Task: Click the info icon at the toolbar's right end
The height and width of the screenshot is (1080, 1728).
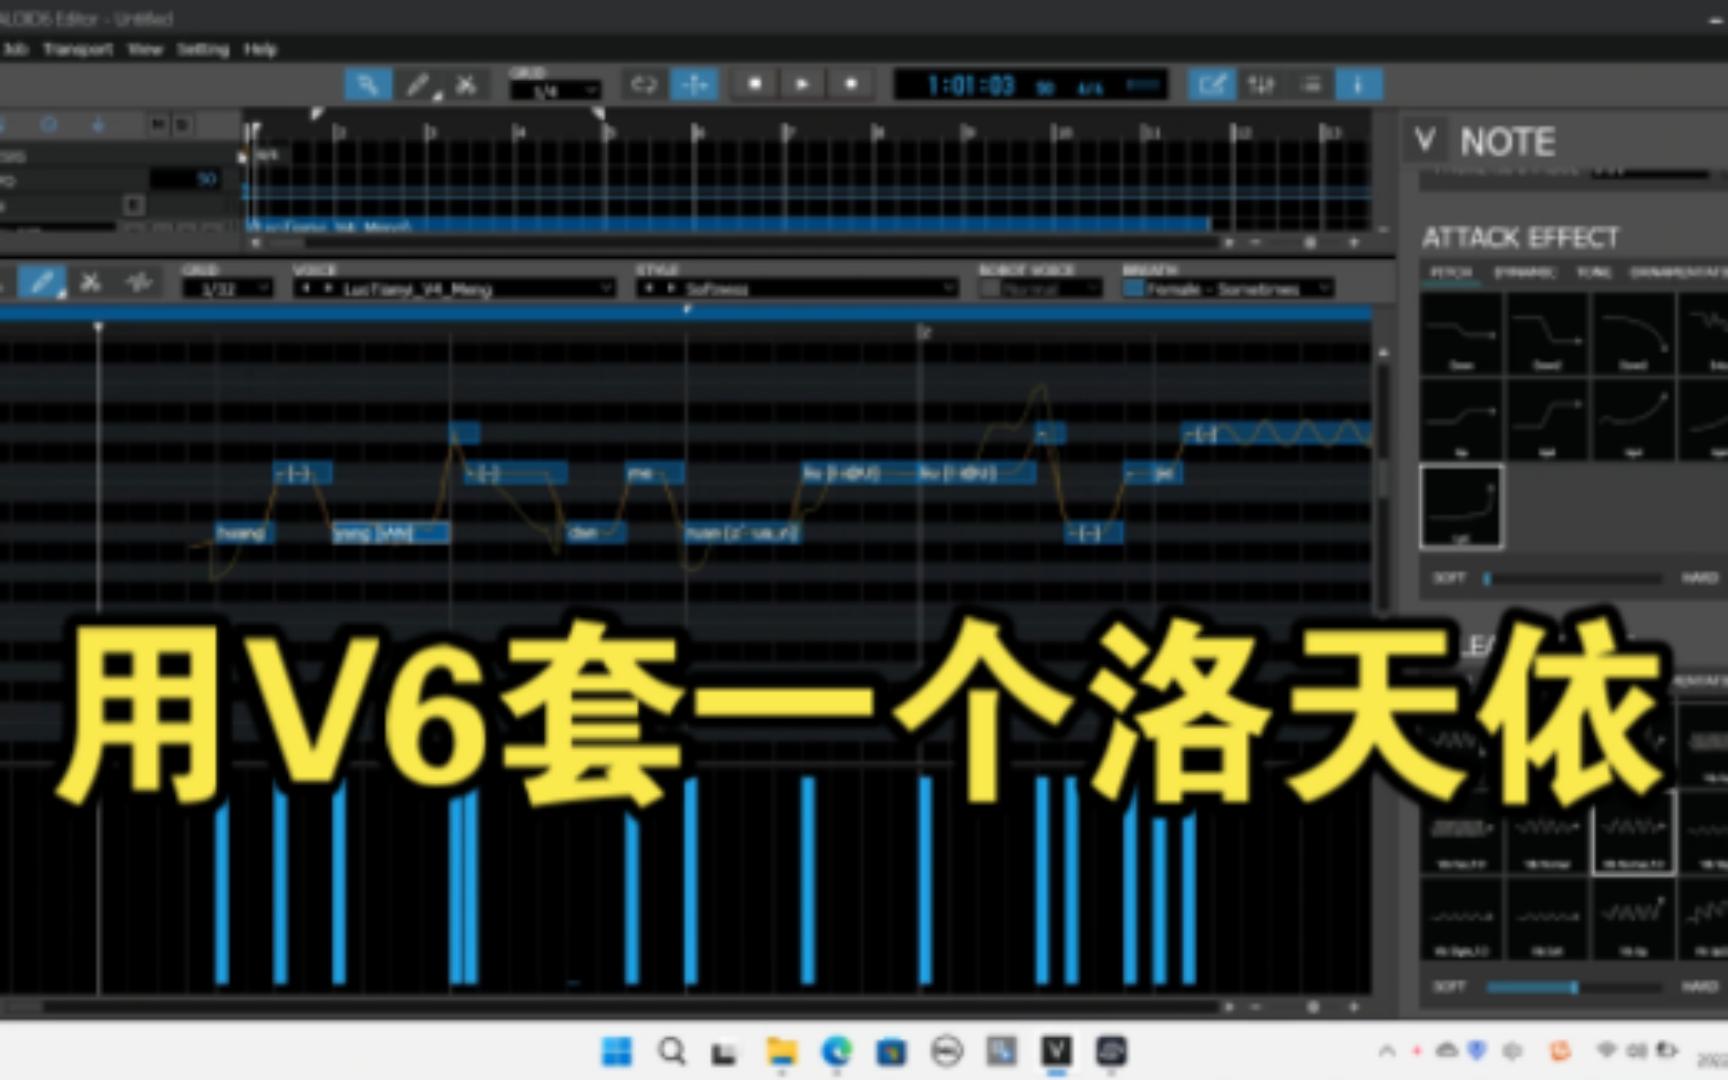Action: (x=1358, y=84)
